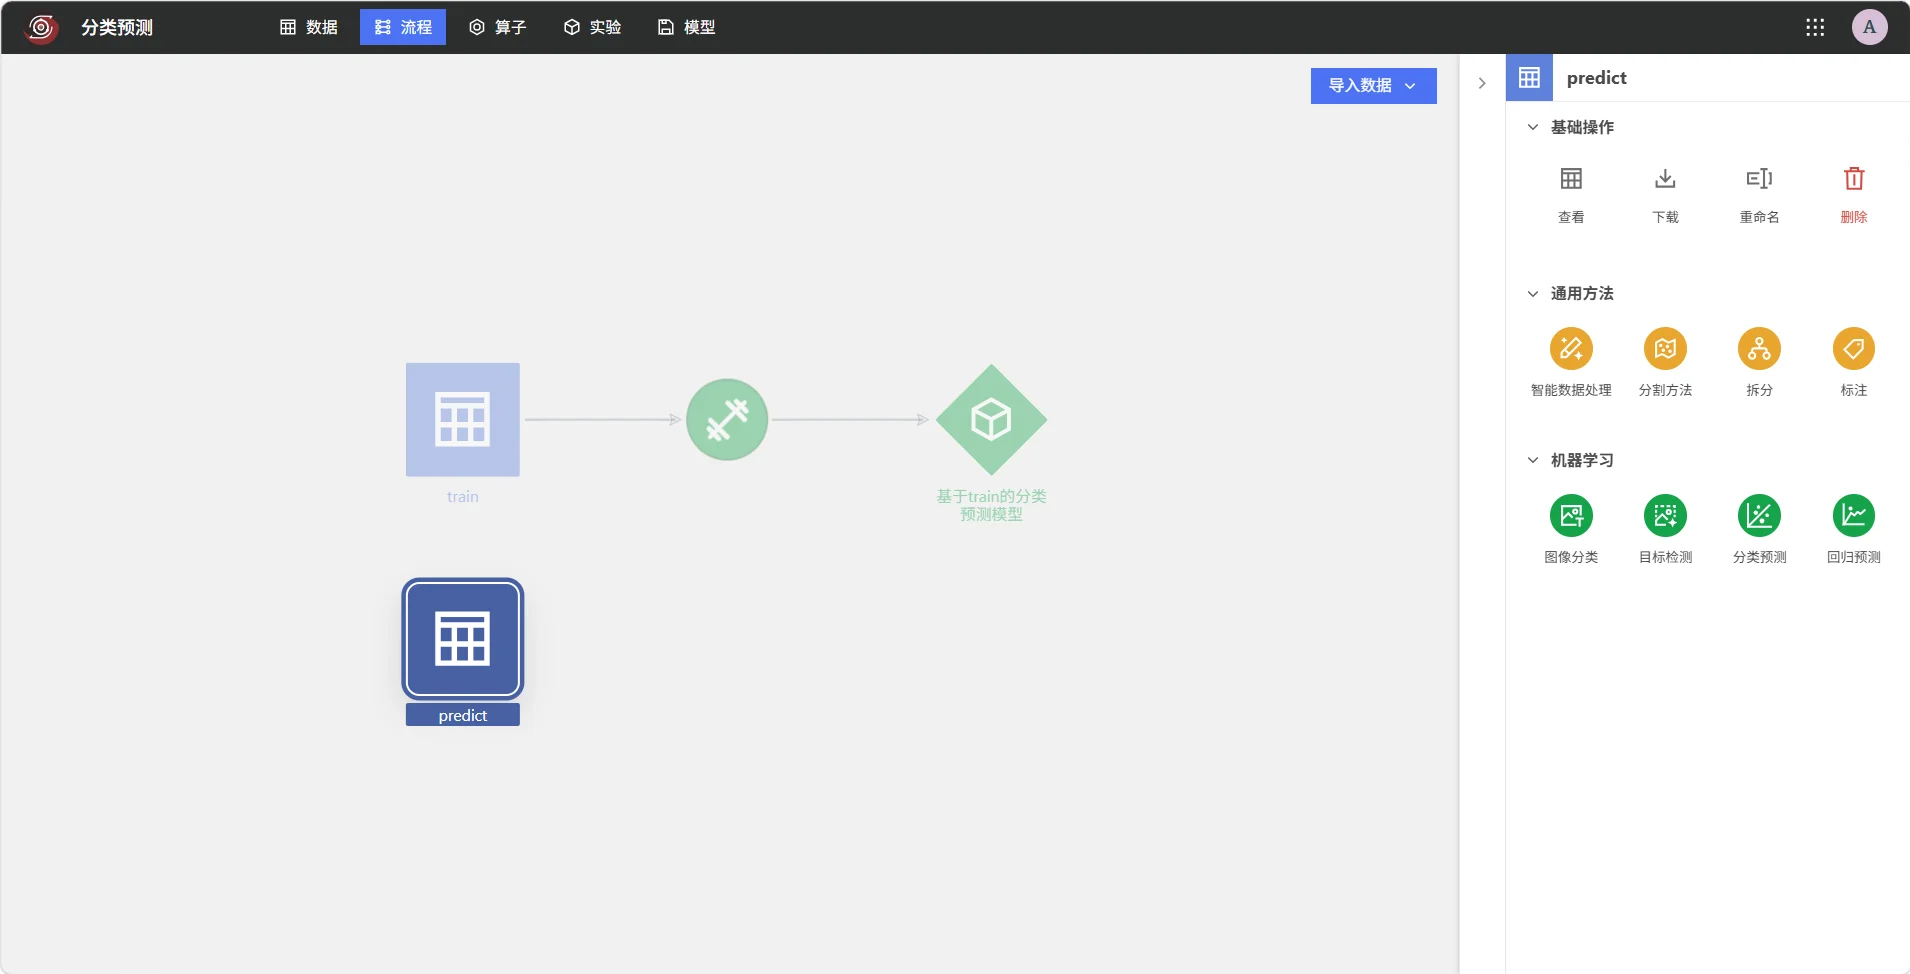Open the 实验 tab
The image size is (1910, 974).
[x=593, y=27]
